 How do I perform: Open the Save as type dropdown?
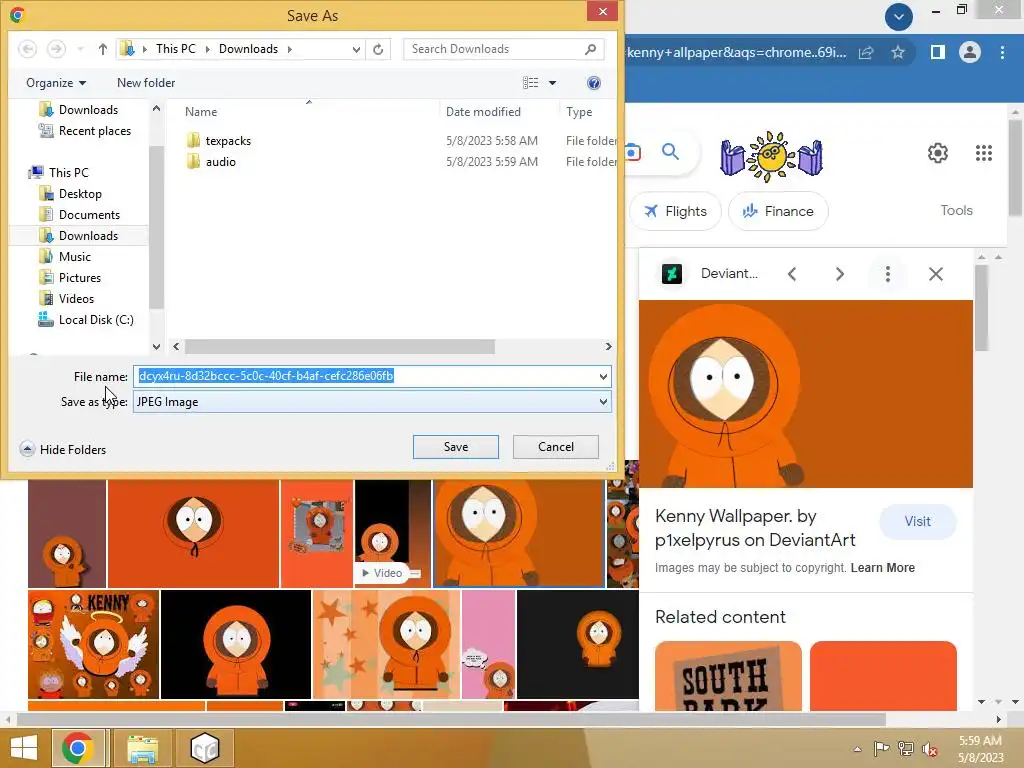click(x=603, y=402)
